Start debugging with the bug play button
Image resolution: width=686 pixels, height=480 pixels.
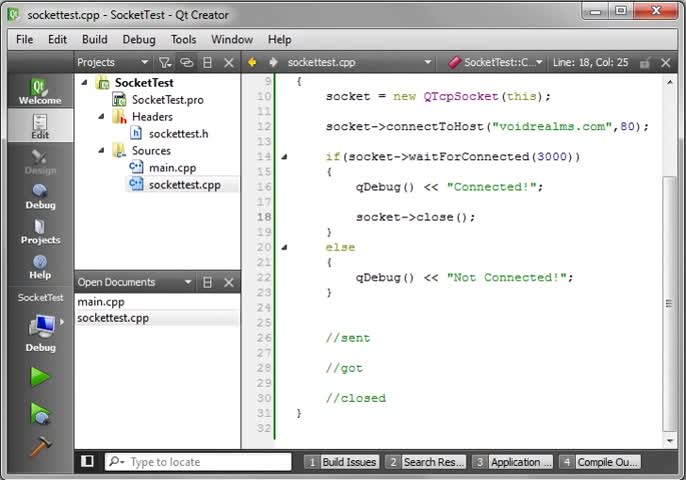[40, 413]
